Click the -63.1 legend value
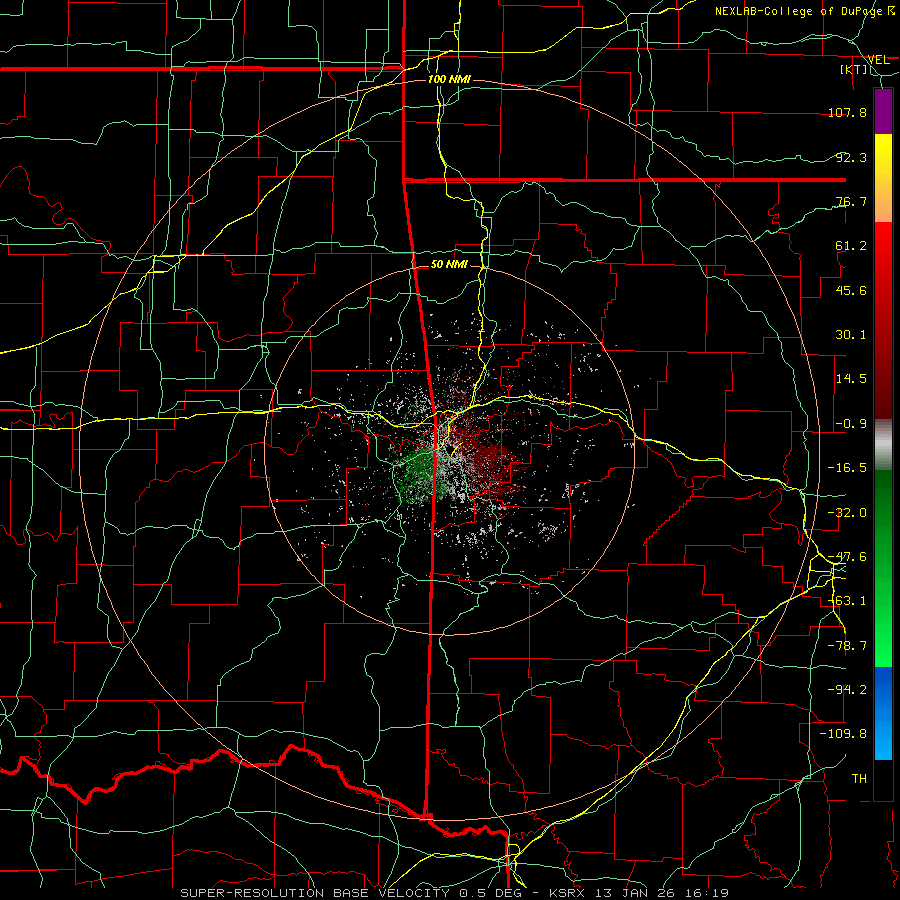Viewport: 900px width, 900px height. coord(847,601)
